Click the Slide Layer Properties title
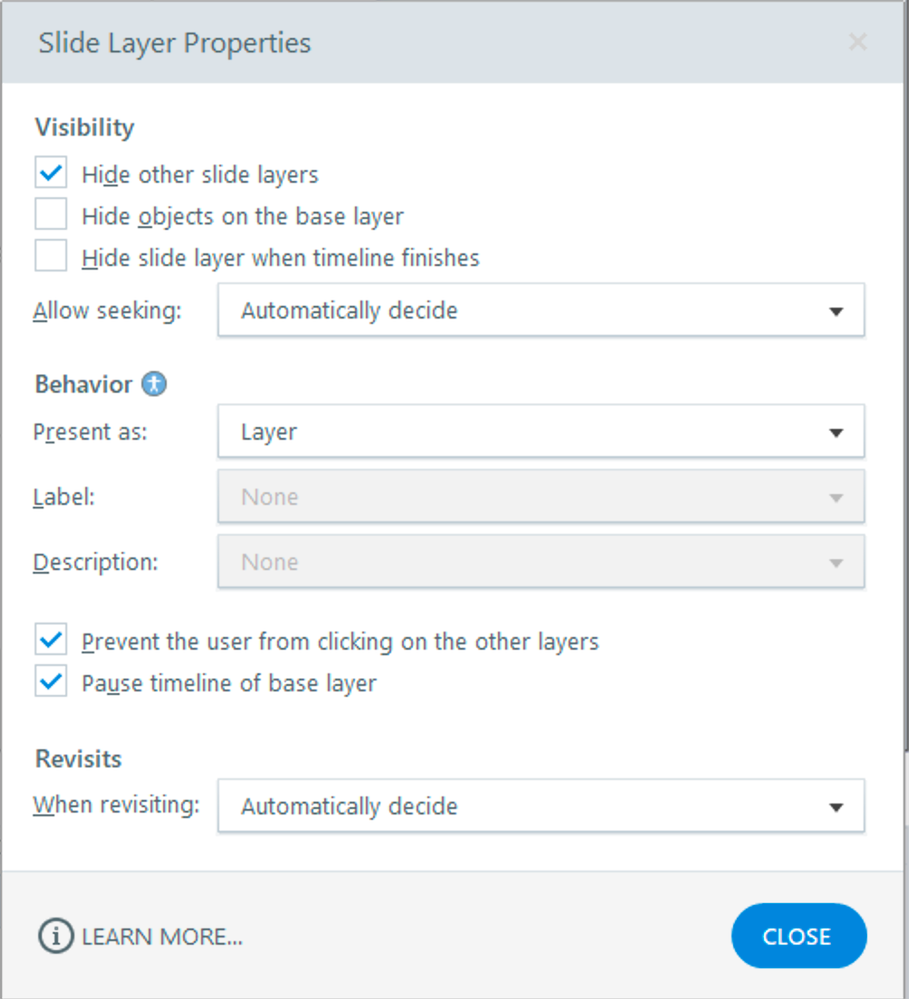909x999 pixels. tap(174, 43)
